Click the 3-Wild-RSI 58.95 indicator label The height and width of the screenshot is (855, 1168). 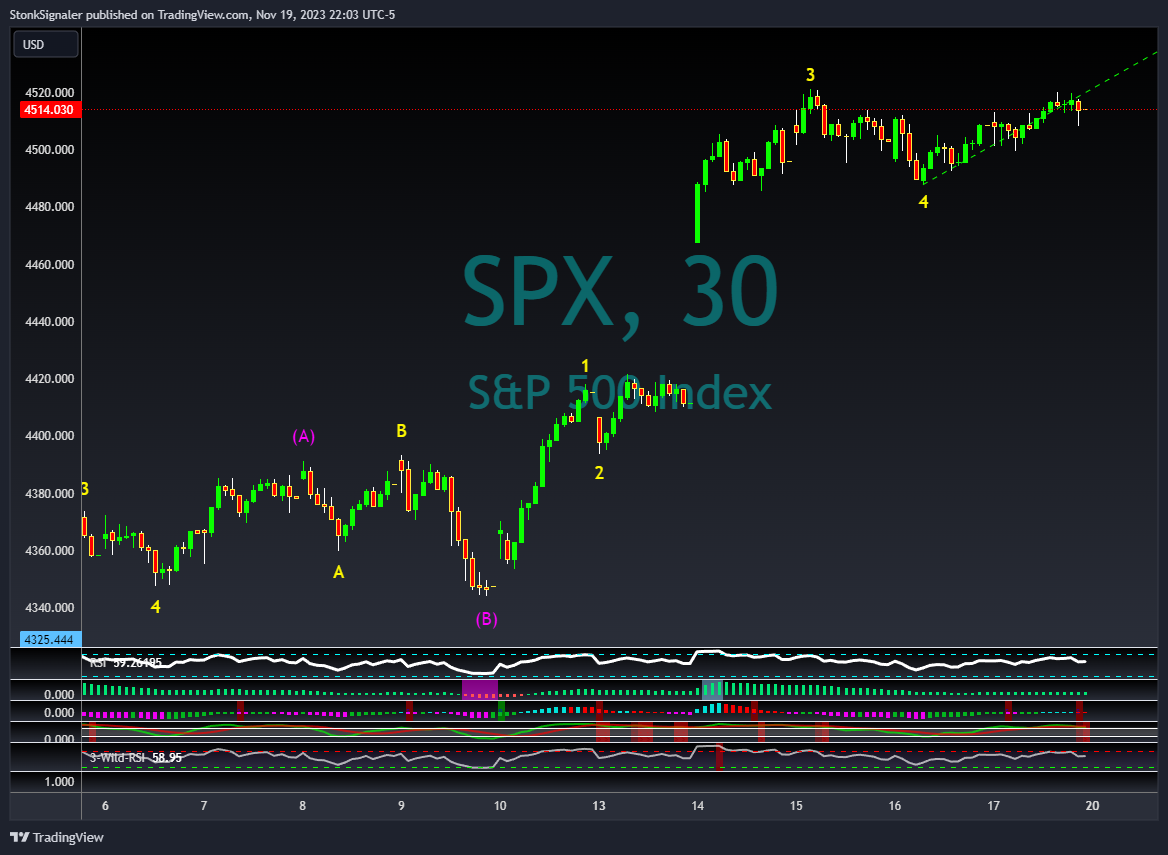(136, 757)
